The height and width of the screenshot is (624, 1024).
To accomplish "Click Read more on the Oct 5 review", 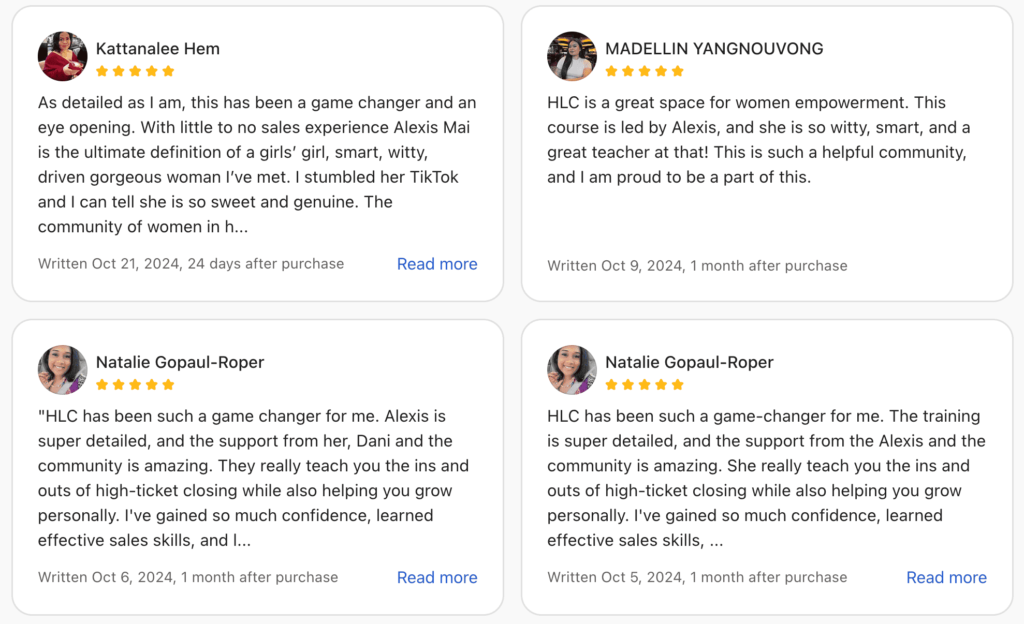I will 946,577.
